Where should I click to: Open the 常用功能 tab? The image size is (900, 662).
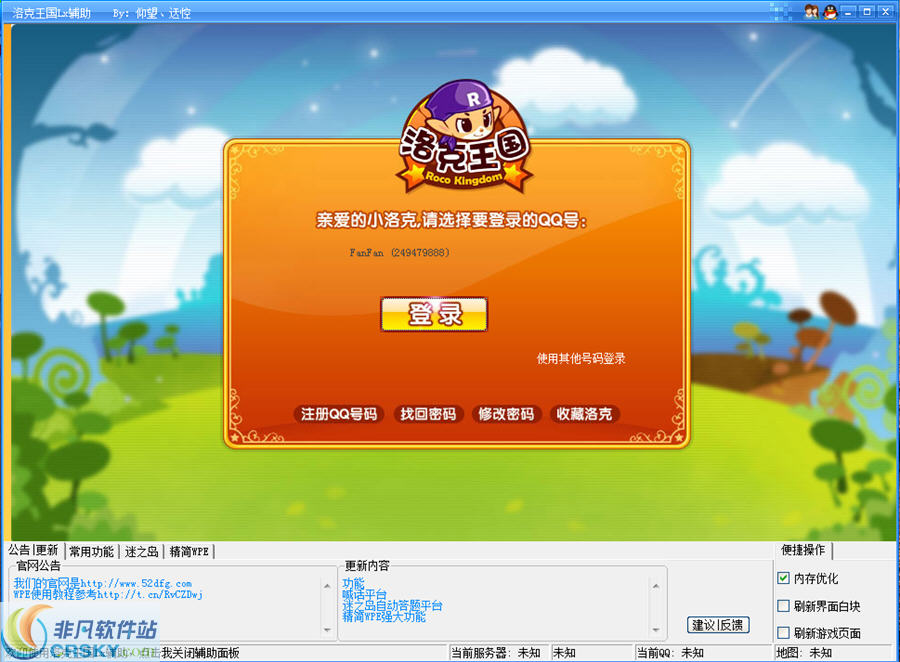pos(92,552)
